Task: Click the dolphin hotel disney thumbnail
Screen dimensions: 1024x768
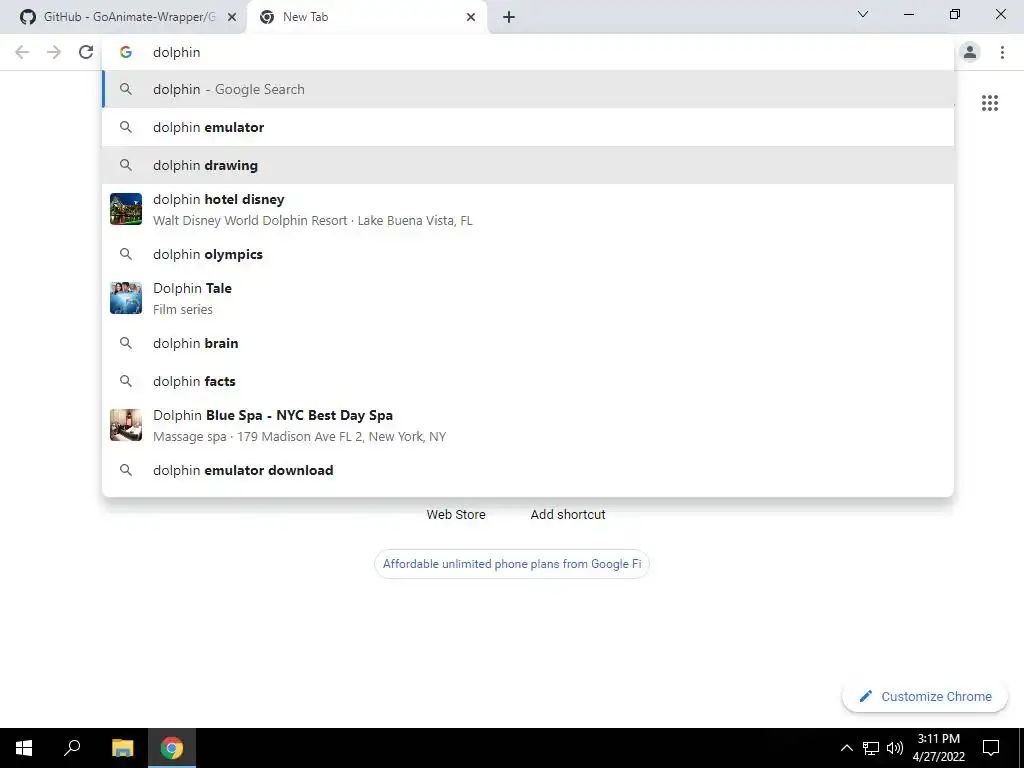Action: pyautogui.click(x=126, y=209)
